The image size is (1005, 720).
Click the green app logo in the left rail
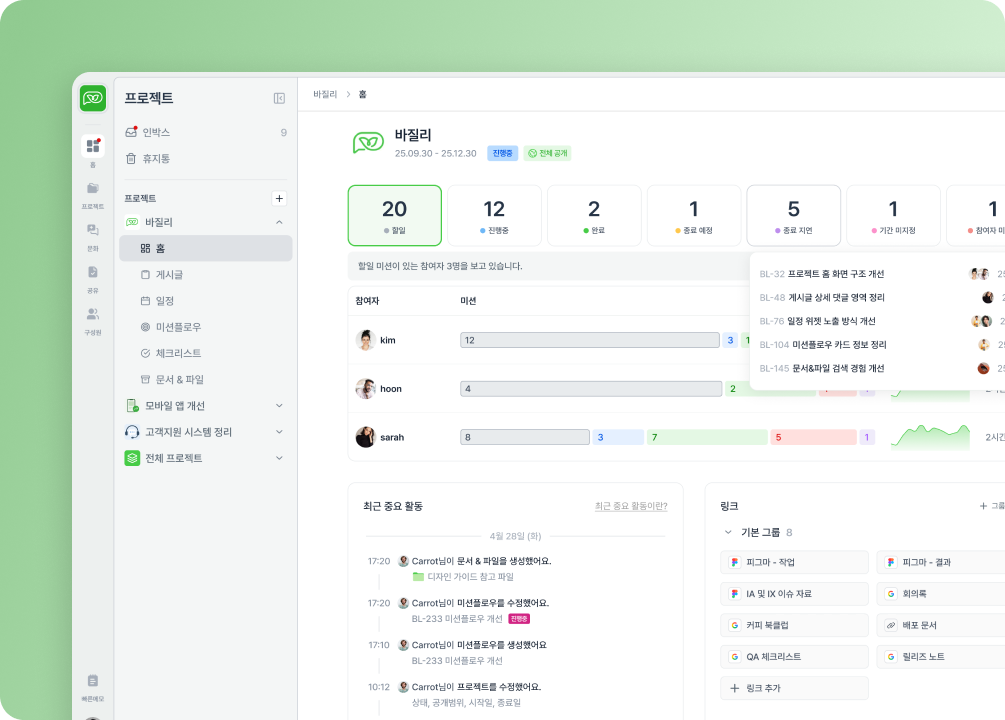point(93,98)
